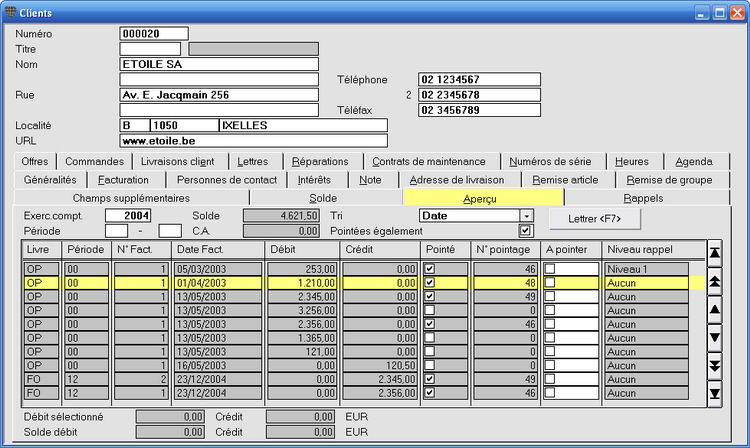Open the Offres tab

pos(35,162)
